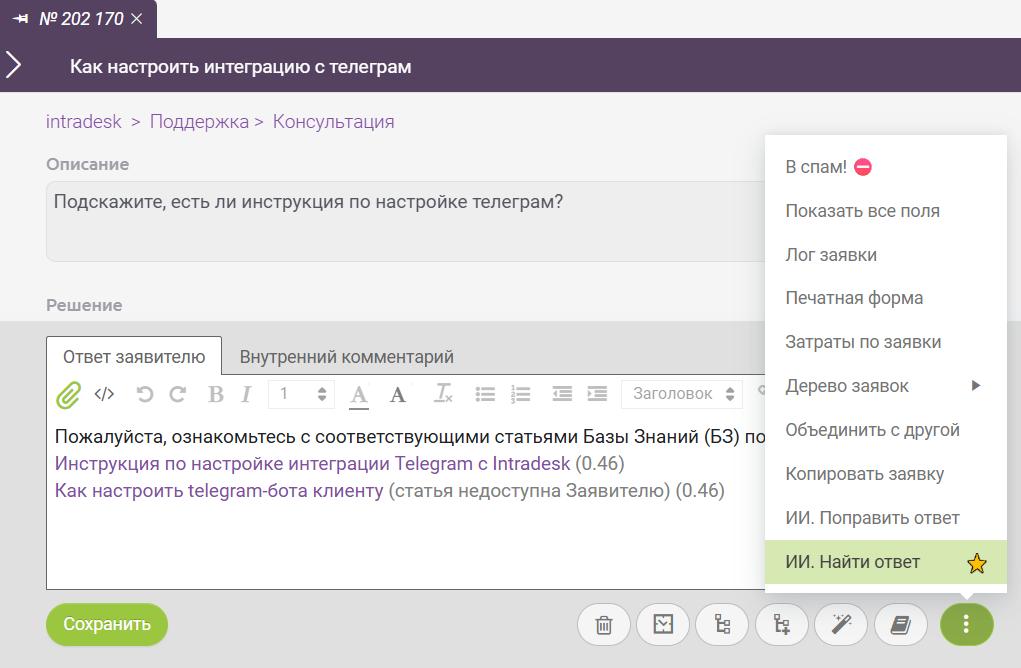Open the knowledge base book icon

(900, 625)
